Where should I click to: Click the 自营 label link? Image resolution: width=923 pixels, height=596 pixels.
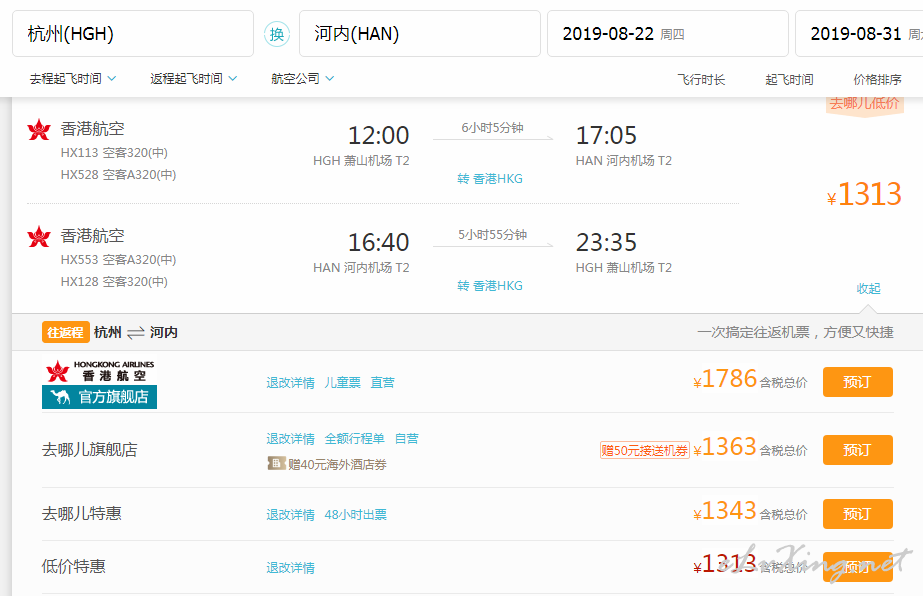click(407, 439)
